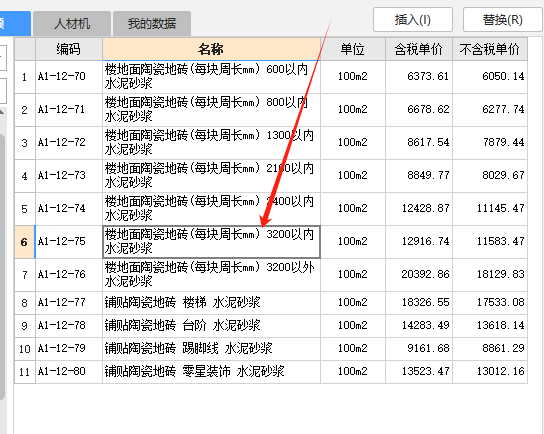Select code cell A1-12-75
The height and width of the screenshot is (434, 544).
click(x=69, y=241)
